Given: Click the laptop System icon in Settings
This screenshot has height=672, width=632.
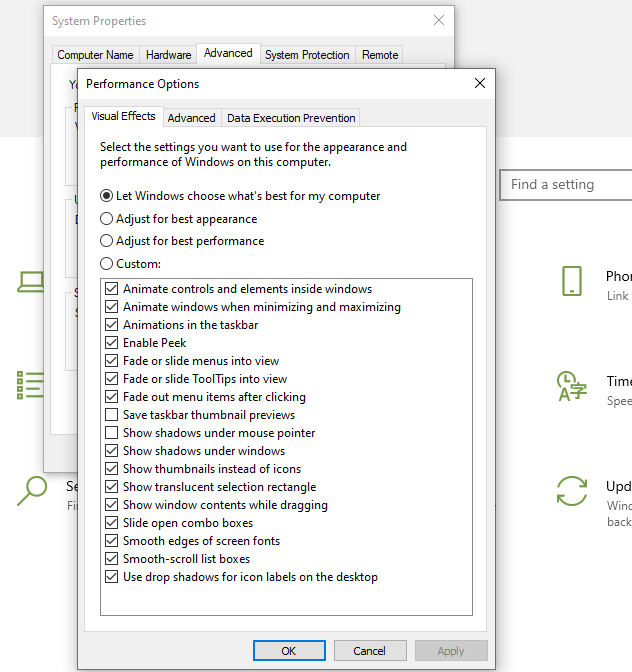Looking at the screenshot, I should click(x=30, y=282).
